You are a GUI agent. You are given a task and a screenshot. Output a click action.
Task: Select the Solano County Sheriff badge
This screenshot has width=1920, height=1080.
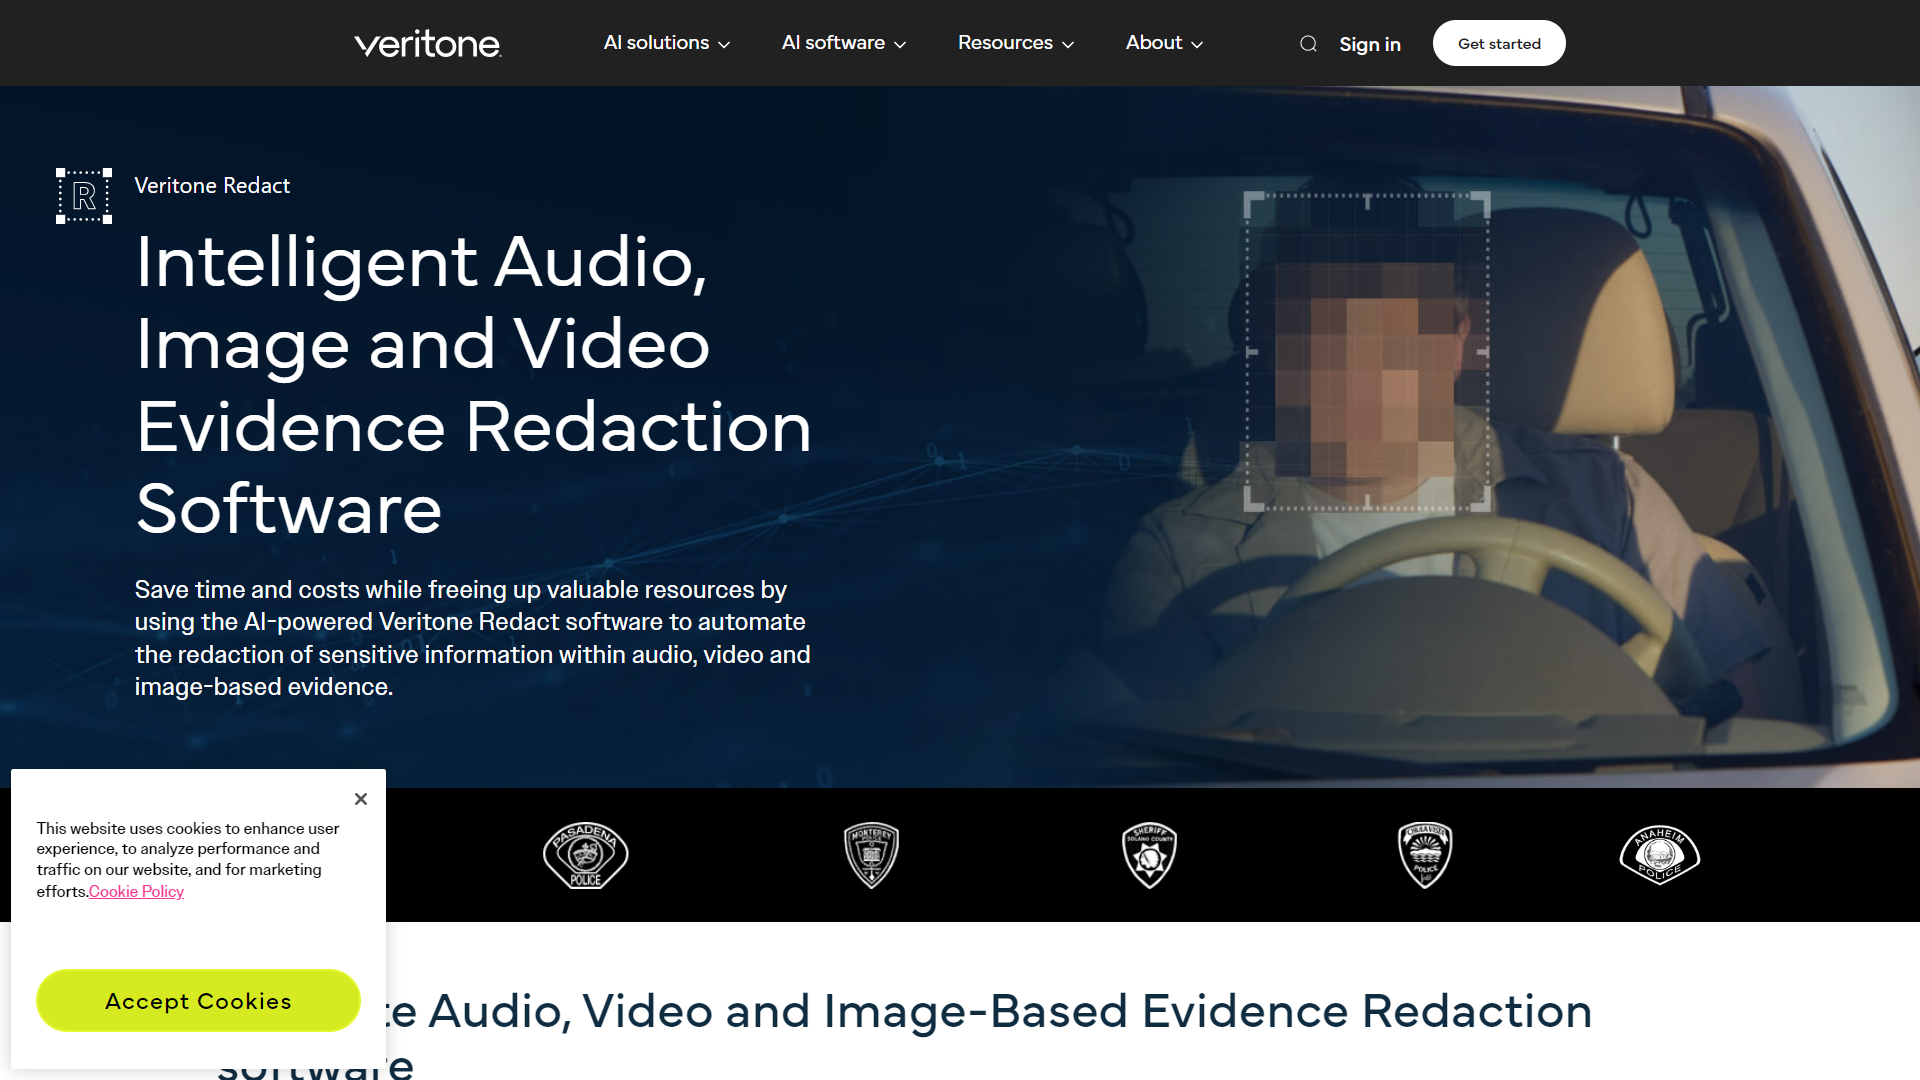coord(1149,855)
